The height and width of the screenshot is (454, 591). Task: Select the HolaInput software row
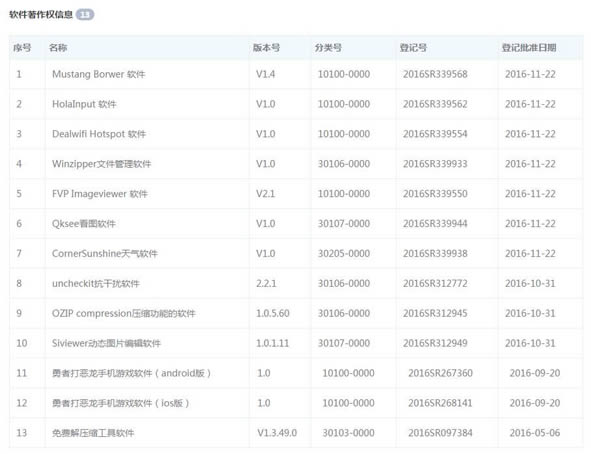point(296,104)
